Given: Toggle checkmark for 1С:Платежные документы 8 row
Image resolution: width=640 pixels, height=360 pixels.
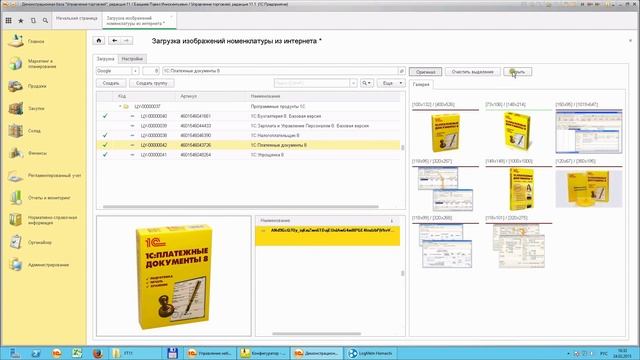Looking at the screenshot, I should click(x=105, y=145).
